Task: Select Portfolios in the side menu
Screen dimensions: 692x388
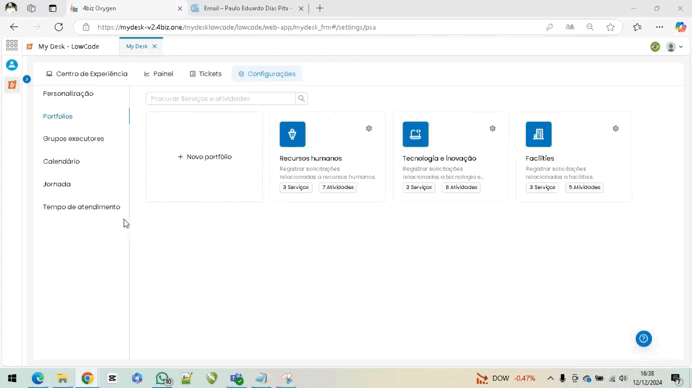Action: coord(58,117)
